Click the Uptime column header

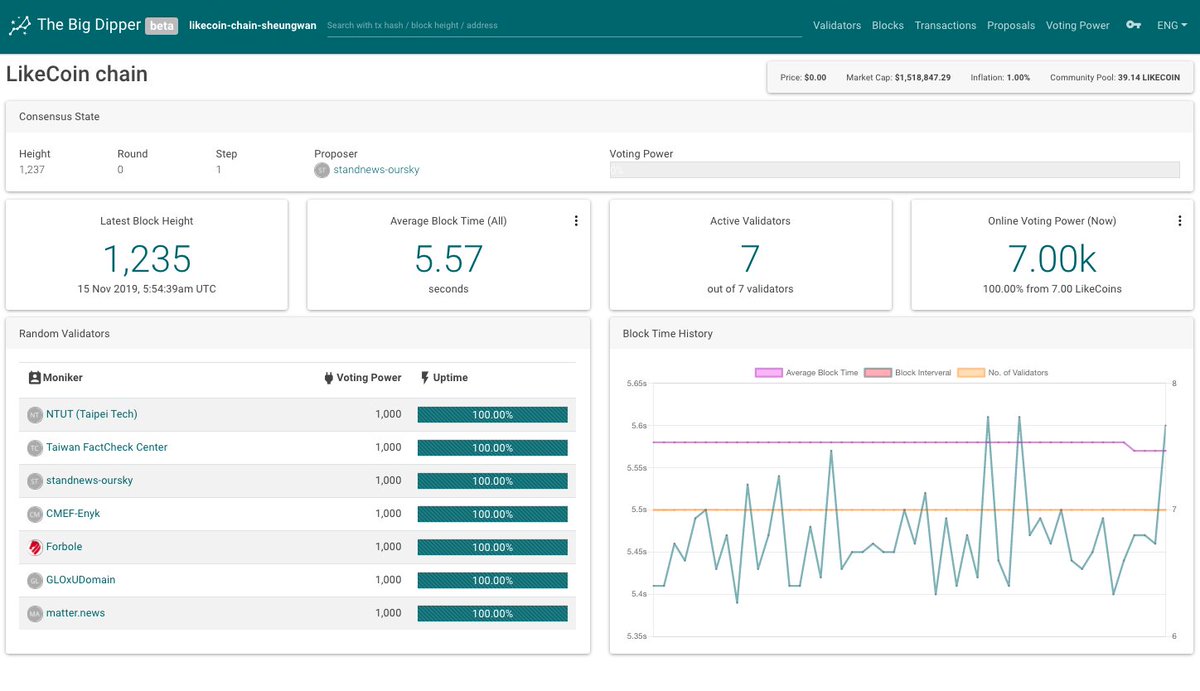(x=444, y=378)
